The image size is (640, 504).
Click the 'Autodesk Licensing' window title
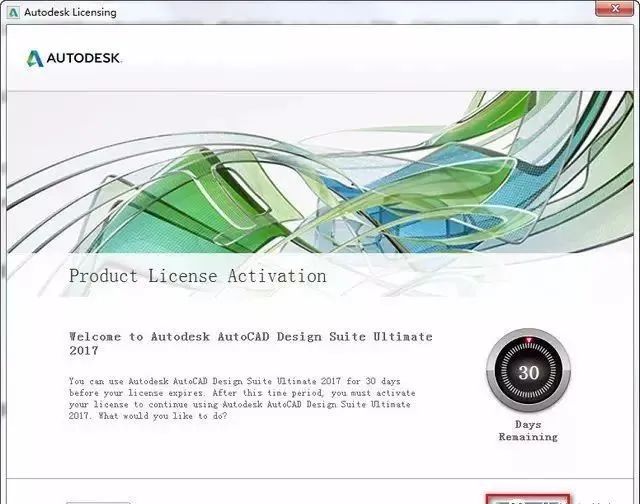(70, 12)
